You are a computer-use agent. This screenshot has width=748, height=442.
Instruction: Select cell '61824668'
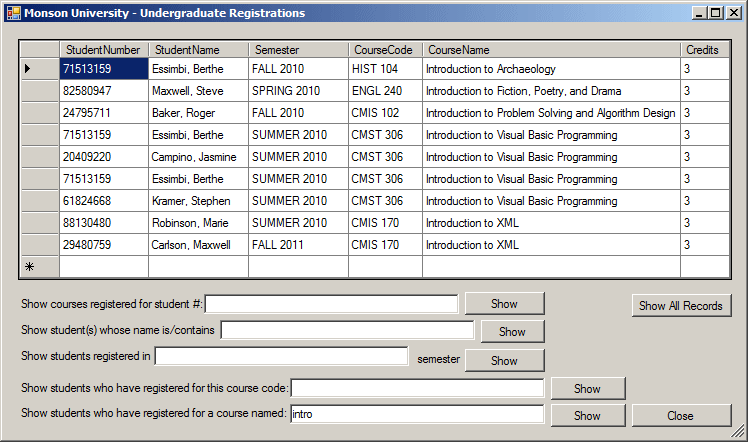pos(104,201)
